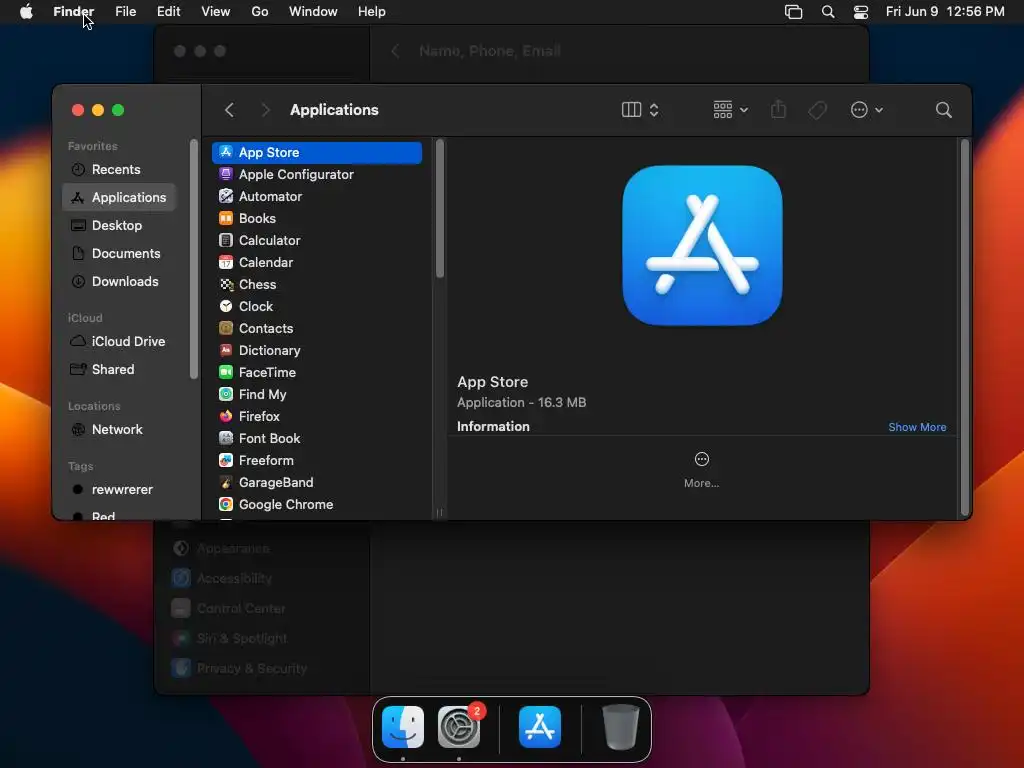This screenshot has width=1024, height=768.
Task: Open Recents in the sidebar
Action: point(120,169)
